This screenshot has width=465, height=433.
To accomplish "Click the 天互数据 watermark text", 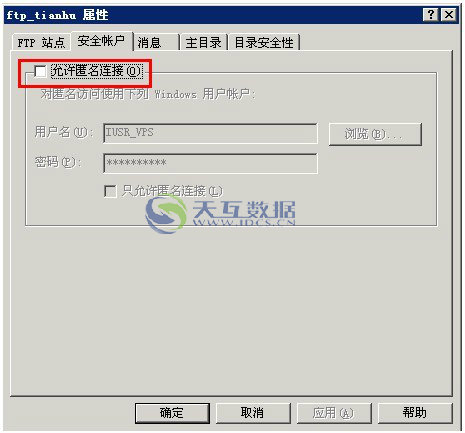I will [244, 209].
